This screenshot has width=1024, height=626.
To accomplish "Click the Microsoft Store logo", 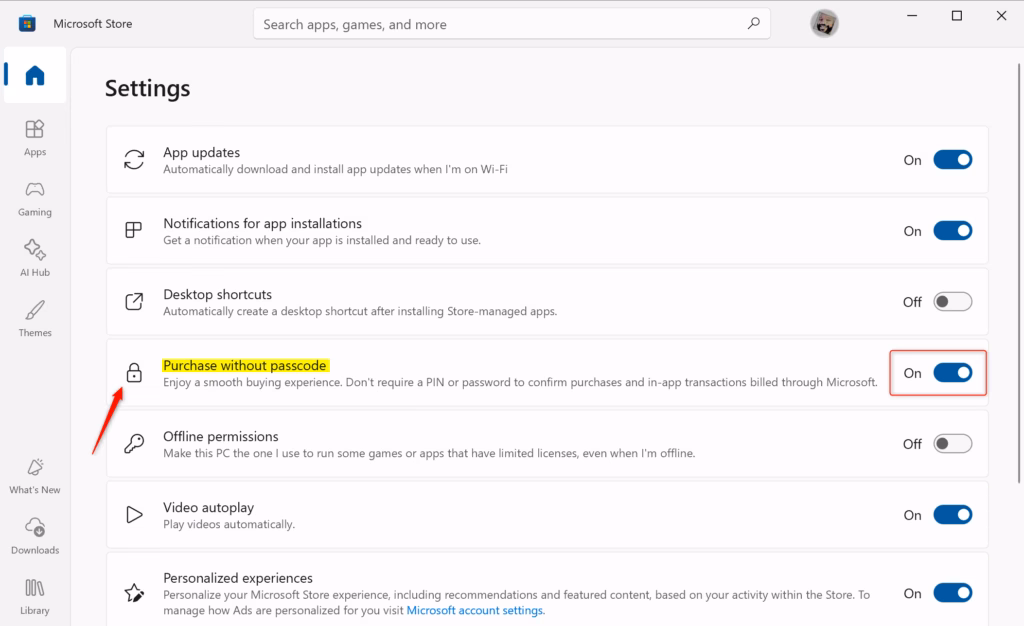I will [x=27, y=22].
